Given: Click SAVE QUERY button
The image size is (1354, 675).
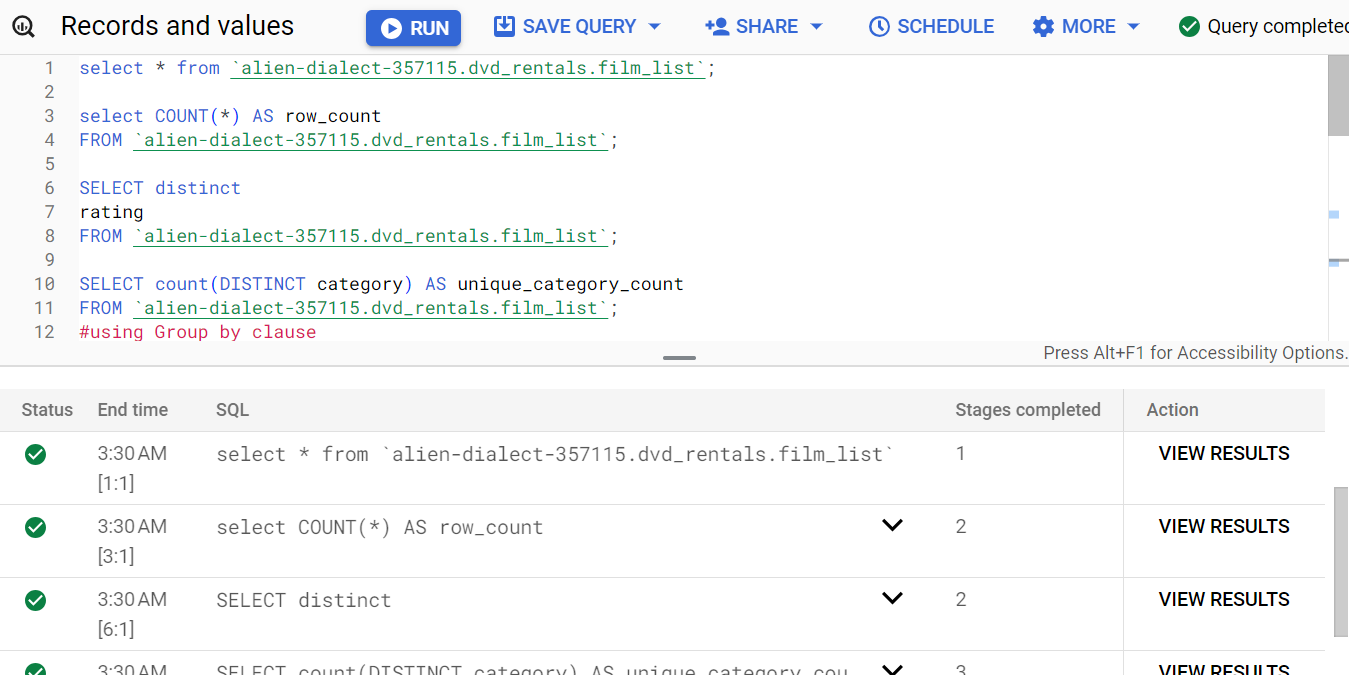Looking at the screenshot, I should [578, 27].
